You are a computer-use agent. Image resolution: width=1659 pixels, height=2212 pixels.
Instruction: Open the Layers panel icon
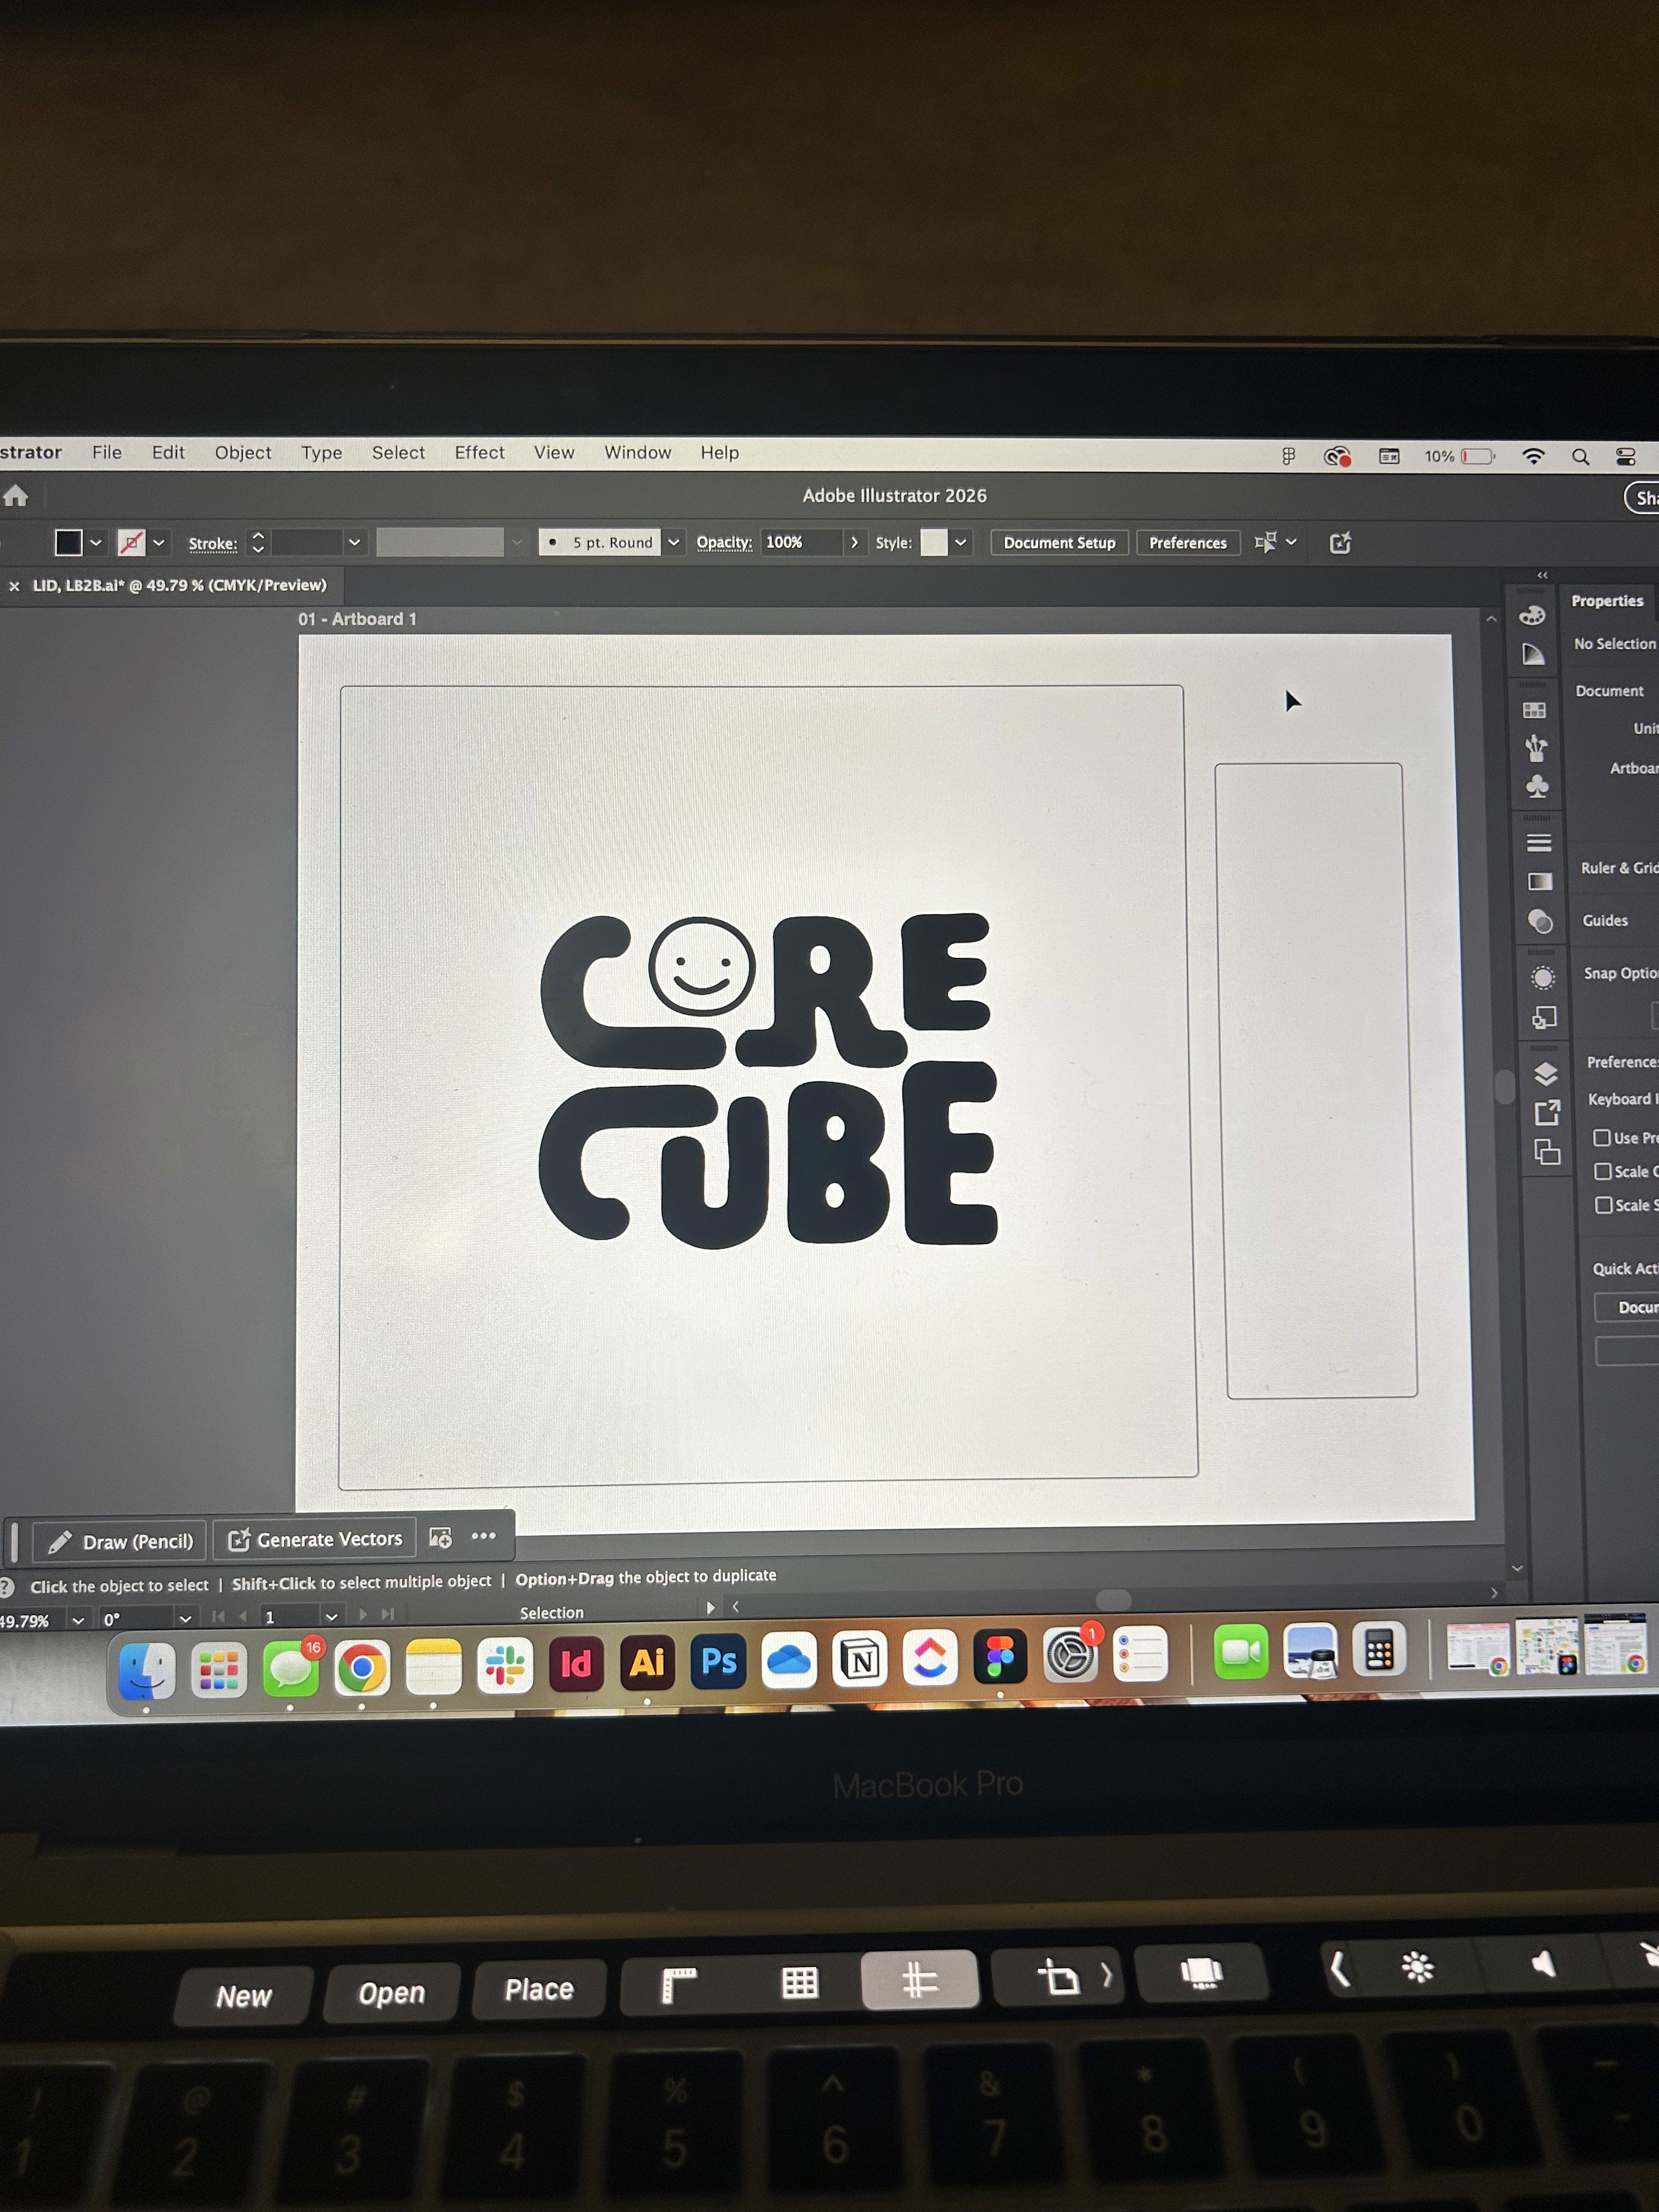coord(1546,1074)
